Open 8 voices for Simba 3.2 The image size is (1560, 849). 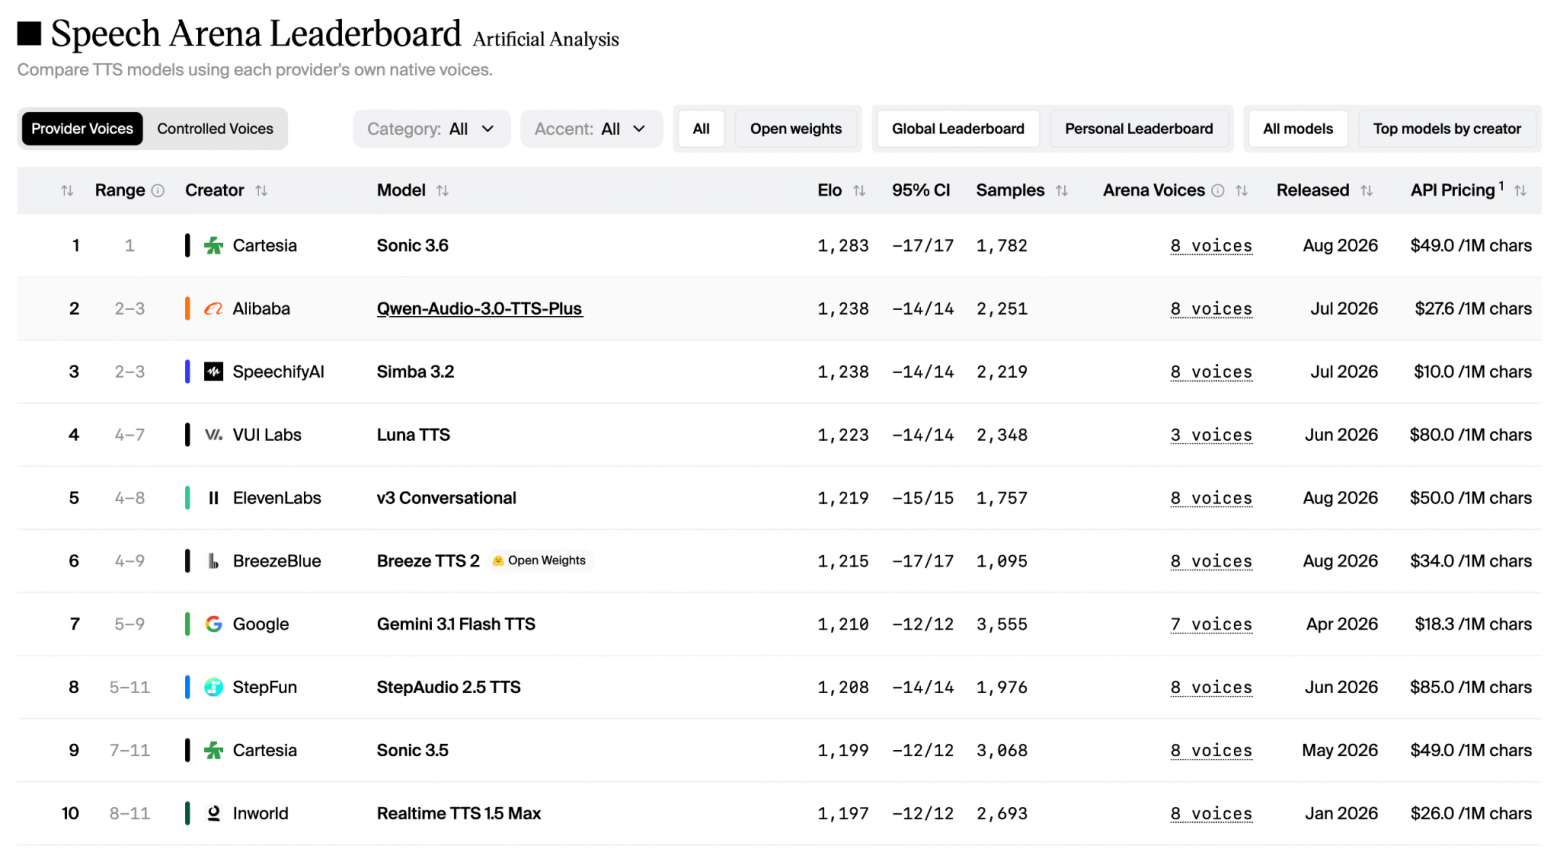(x=1211, y=372)
